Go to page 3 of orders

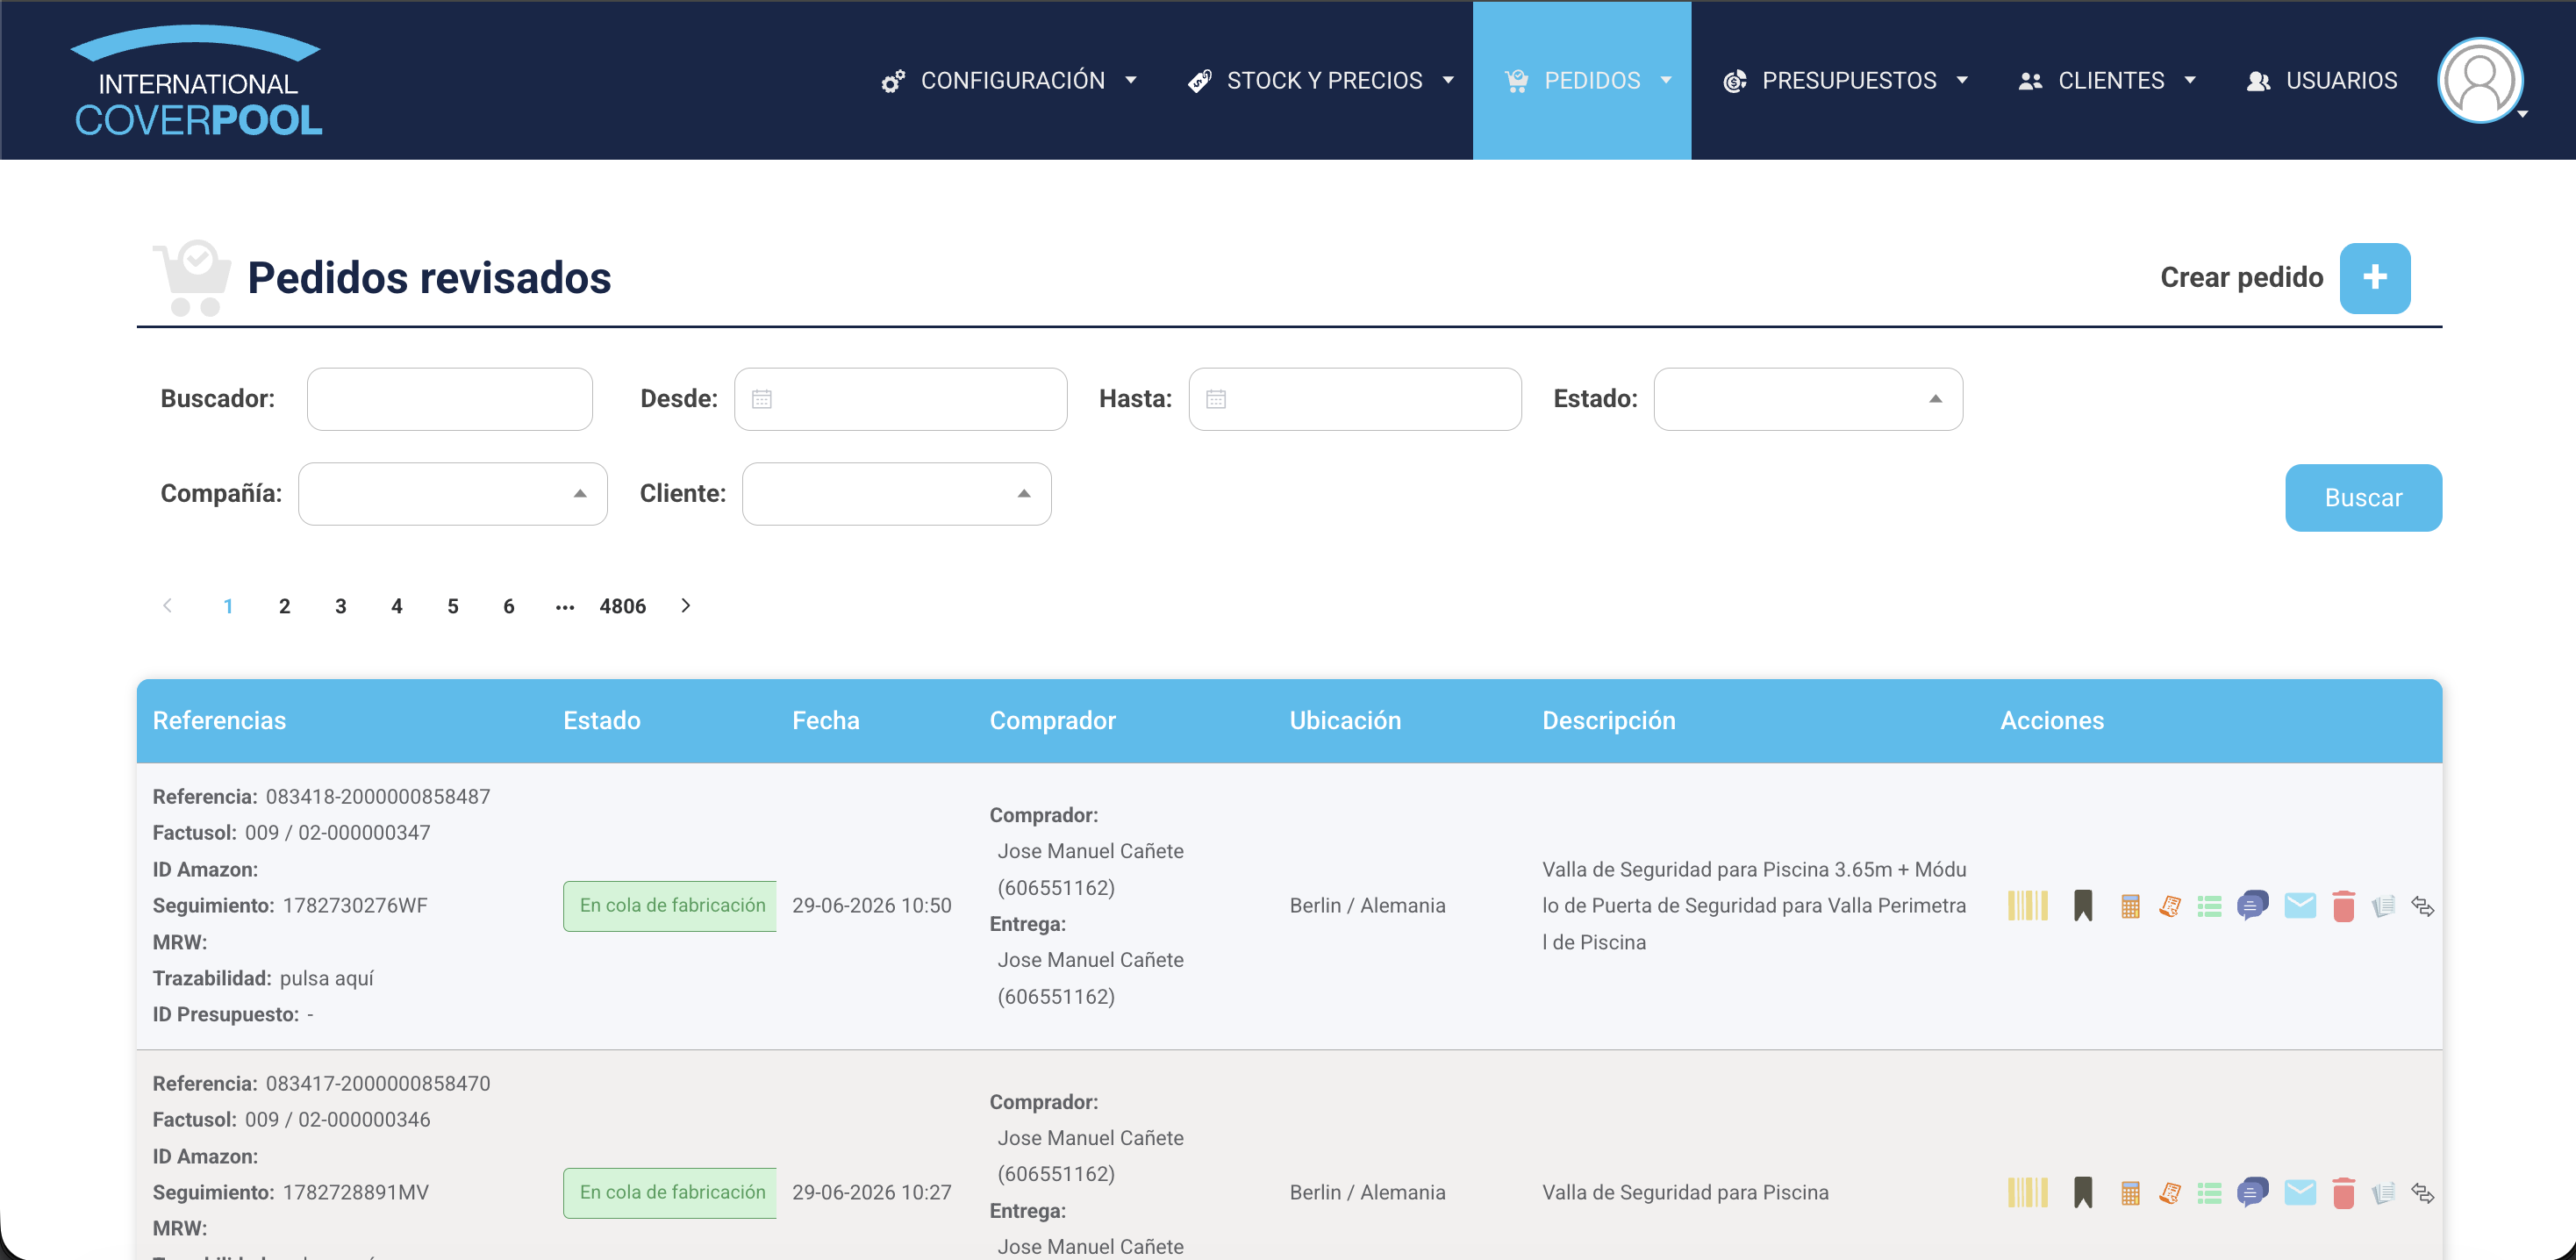341,606
